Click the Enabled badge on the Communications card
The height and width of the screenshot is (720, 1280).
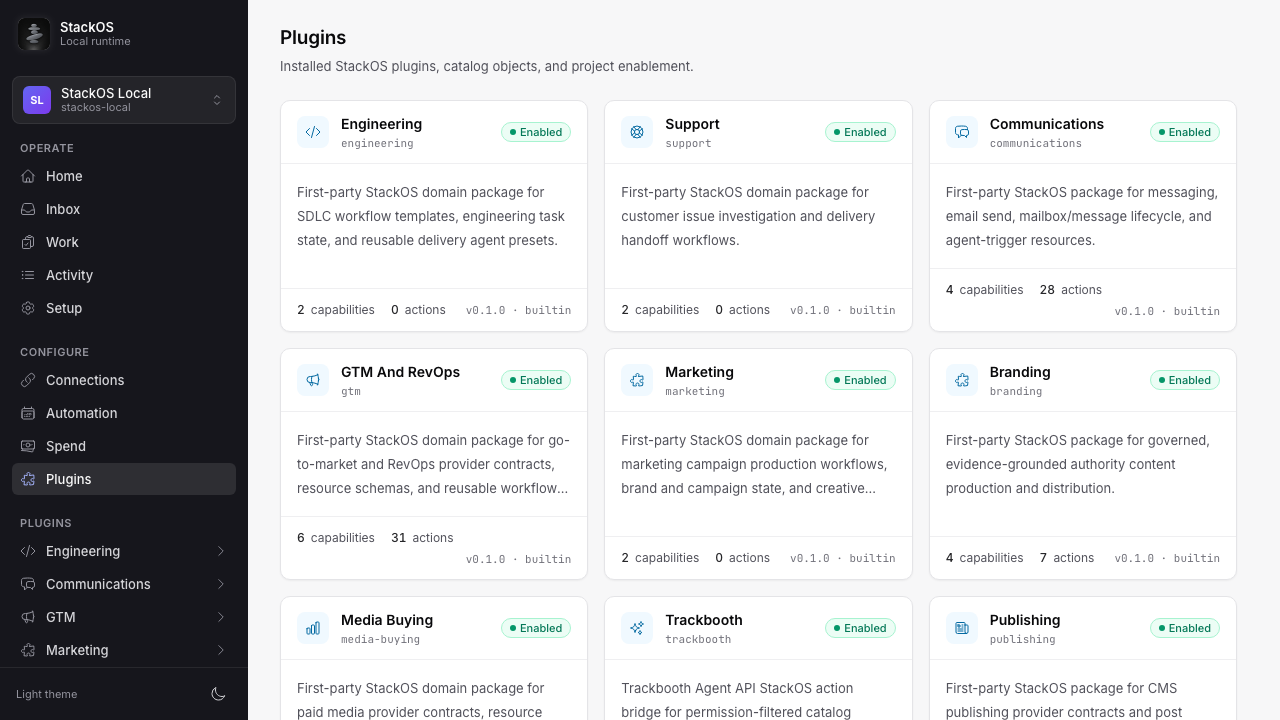(1185, 132)
